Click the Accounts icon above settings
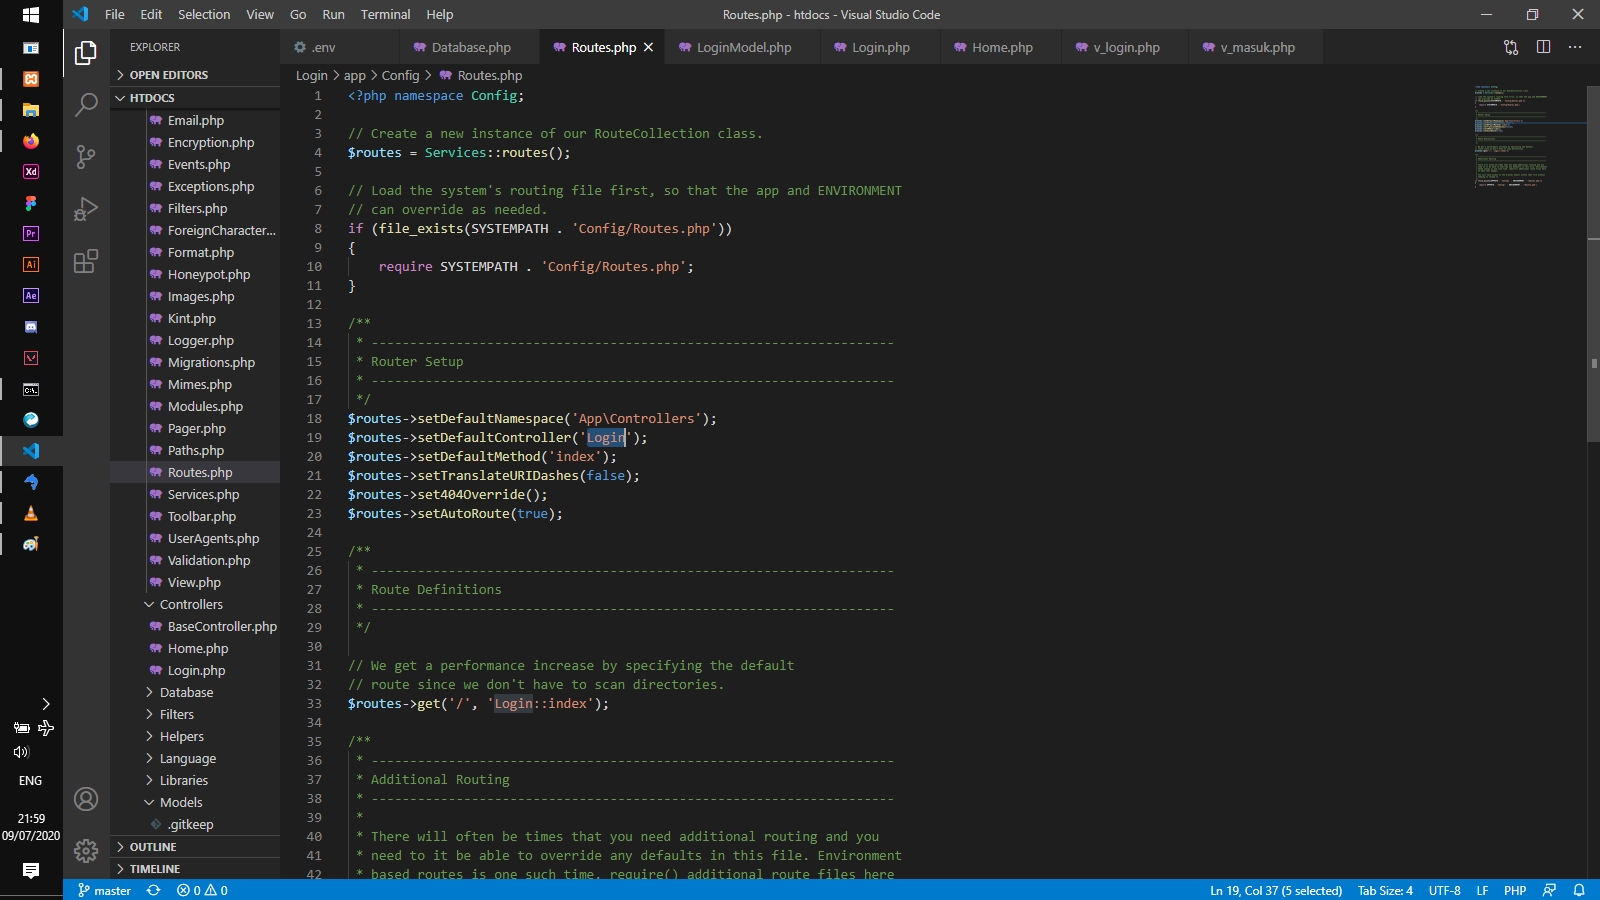This screenshot has height=900, width=1600. tap(86, 799)
